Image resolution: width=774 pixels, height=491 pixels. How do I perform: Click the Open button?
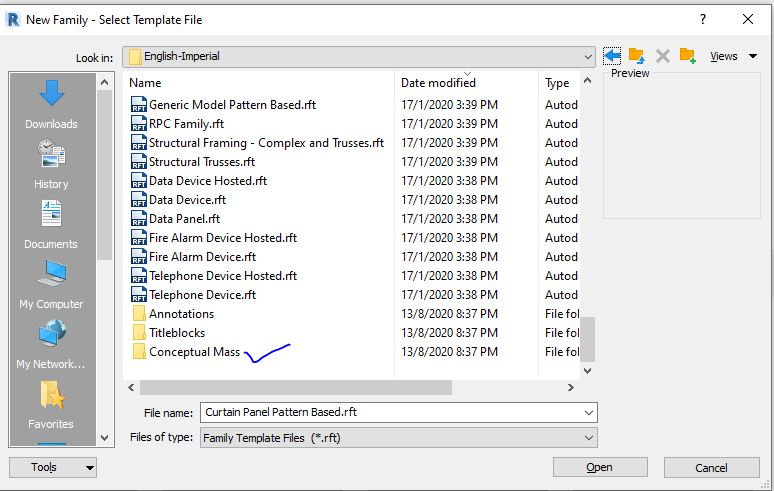[600, 467]
